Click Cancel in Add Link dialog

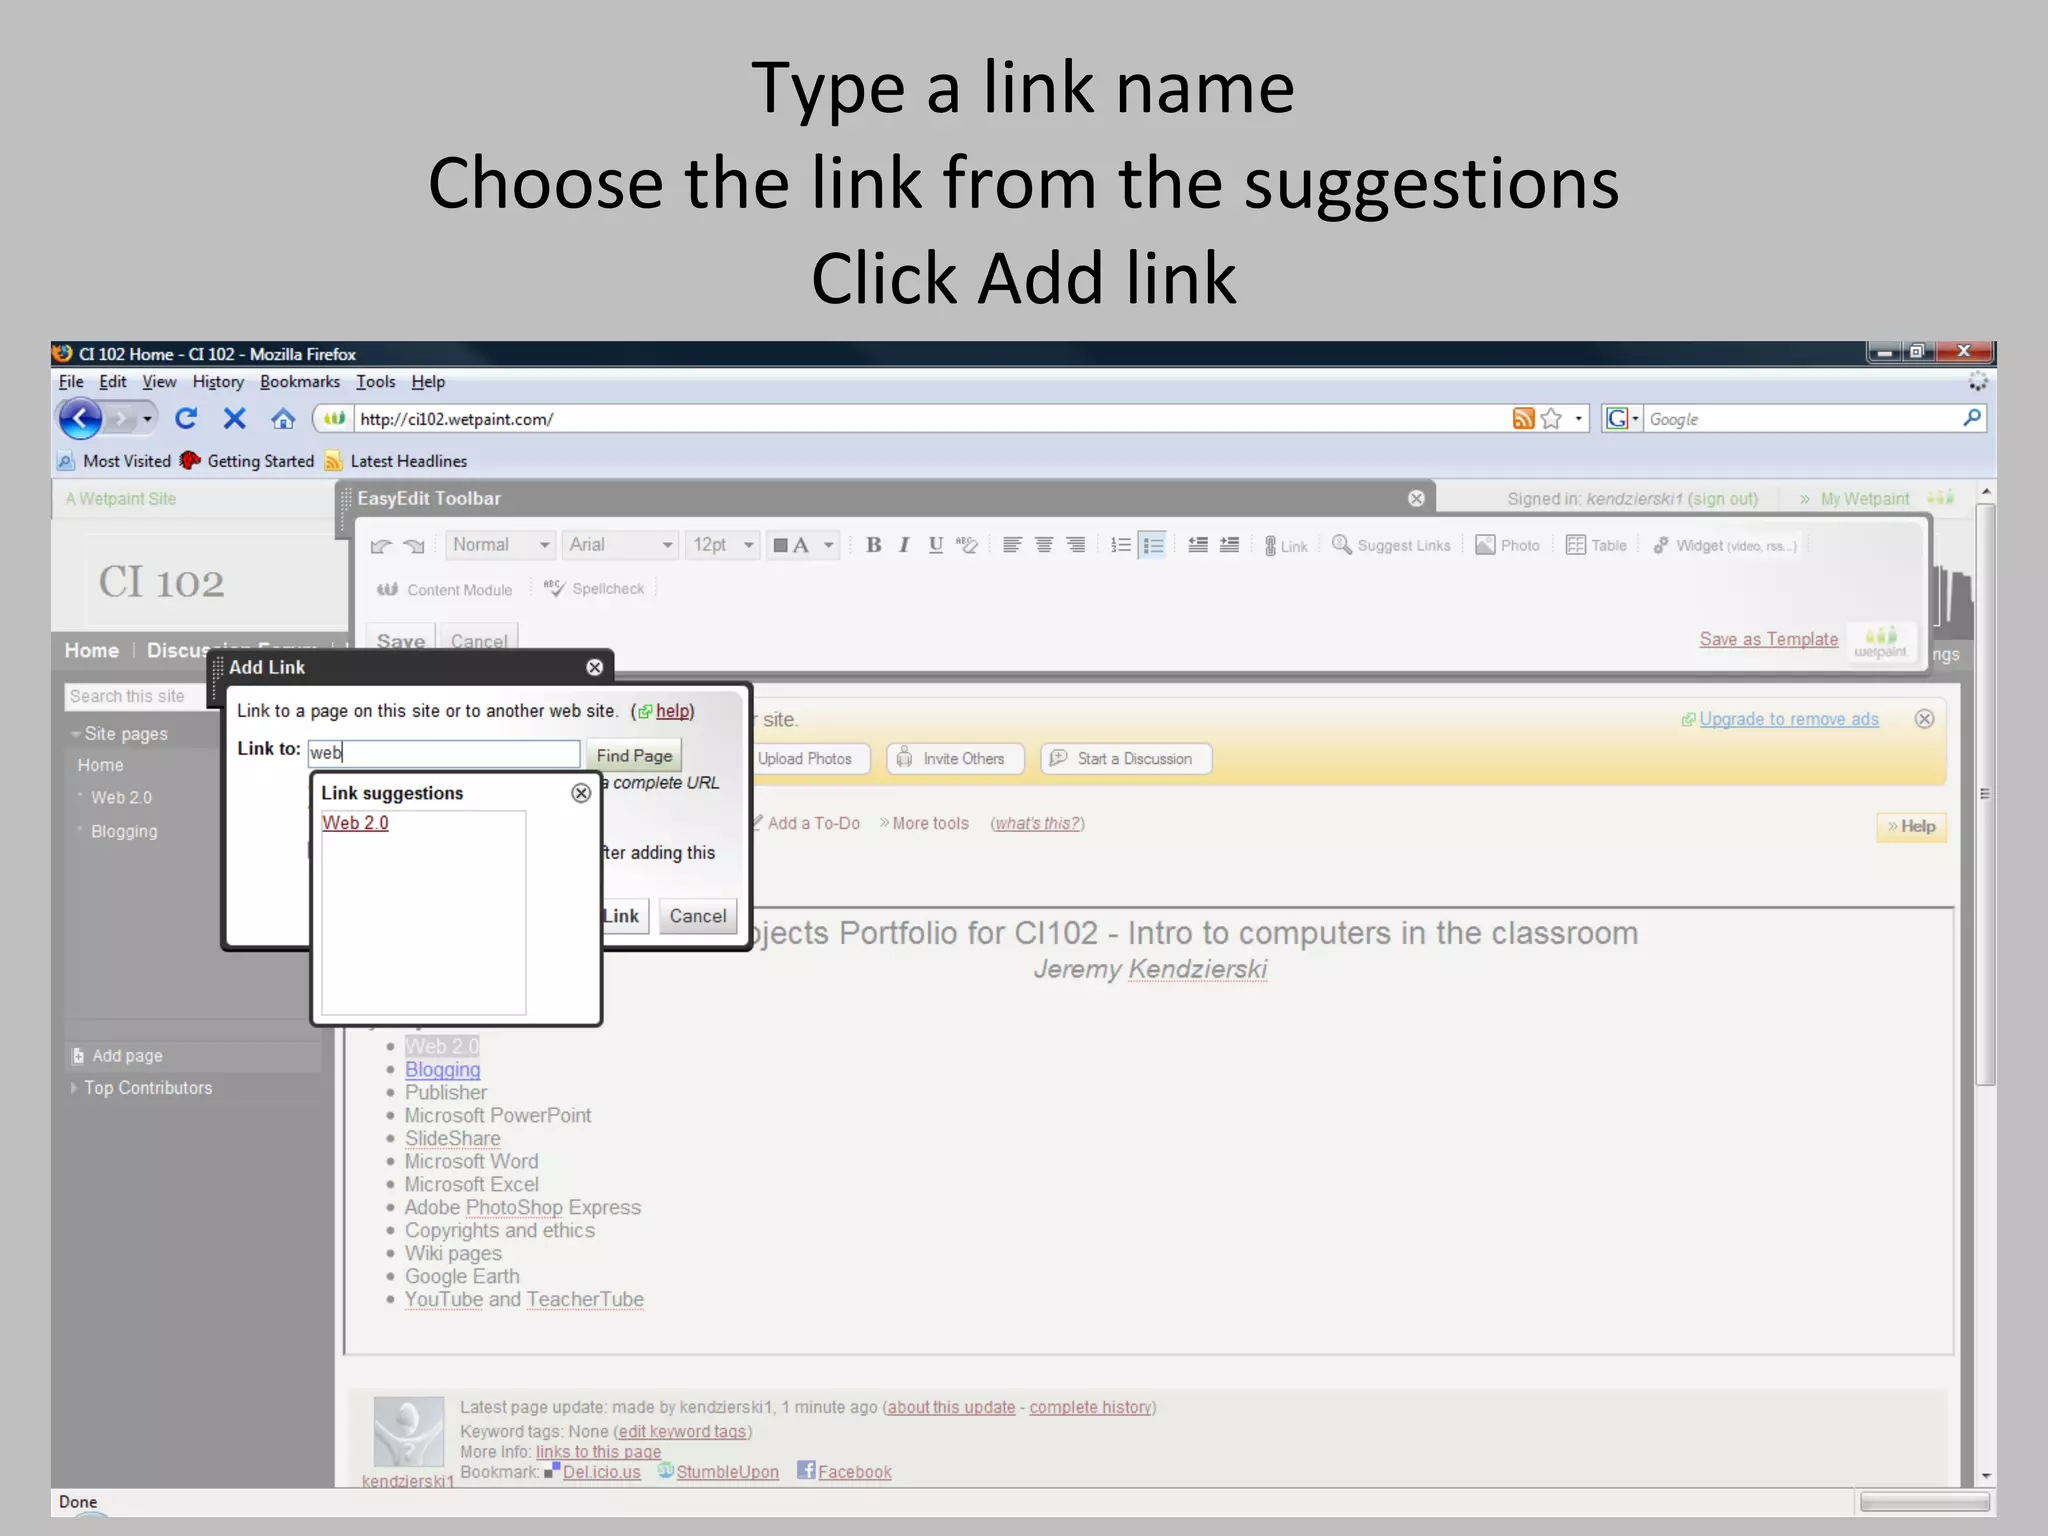698,916
